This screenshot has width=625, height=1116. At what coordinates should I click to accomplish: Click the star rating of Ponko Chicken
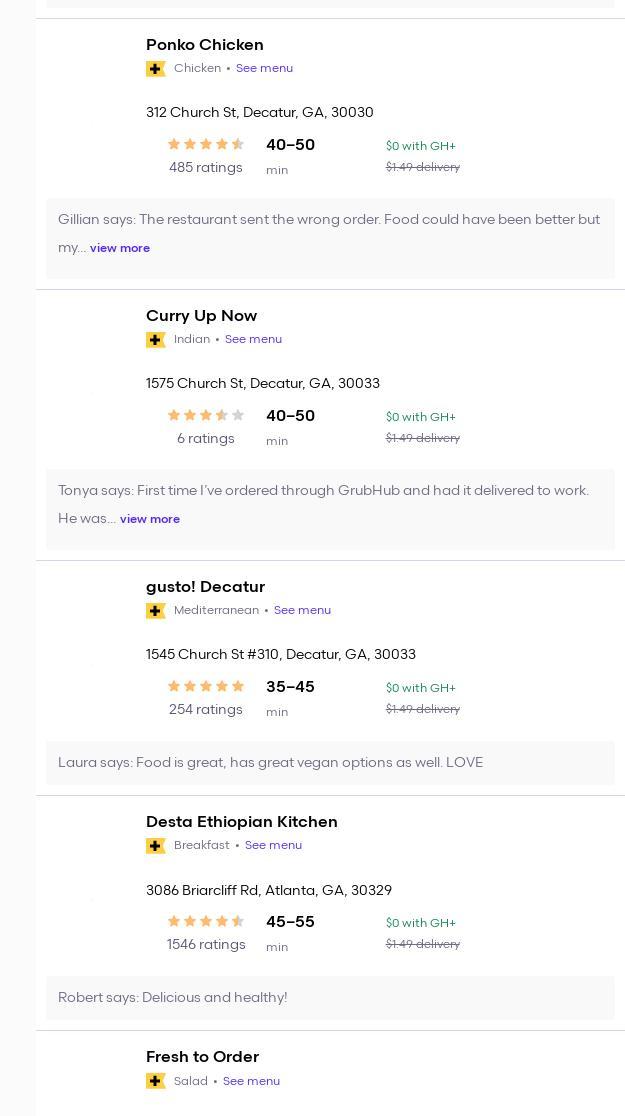[x=206, y=144]
